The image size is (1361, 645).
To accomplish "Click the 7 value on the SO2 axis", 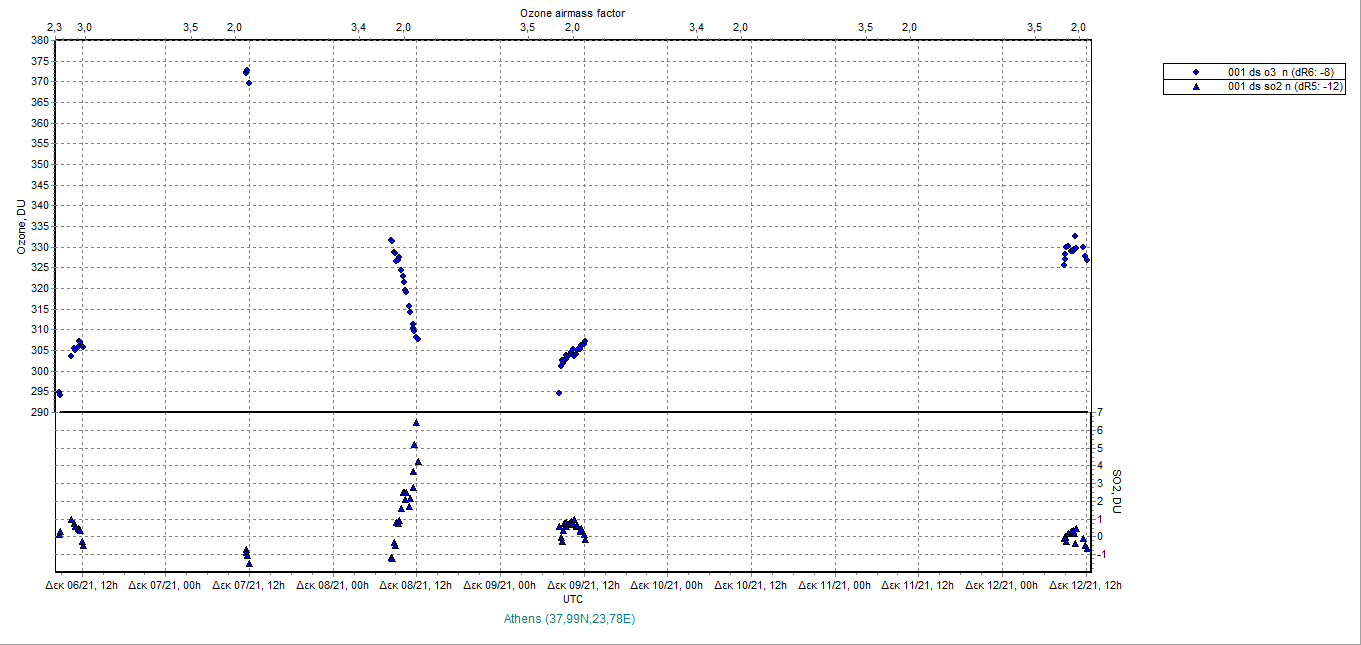I will pos(1099,412).
